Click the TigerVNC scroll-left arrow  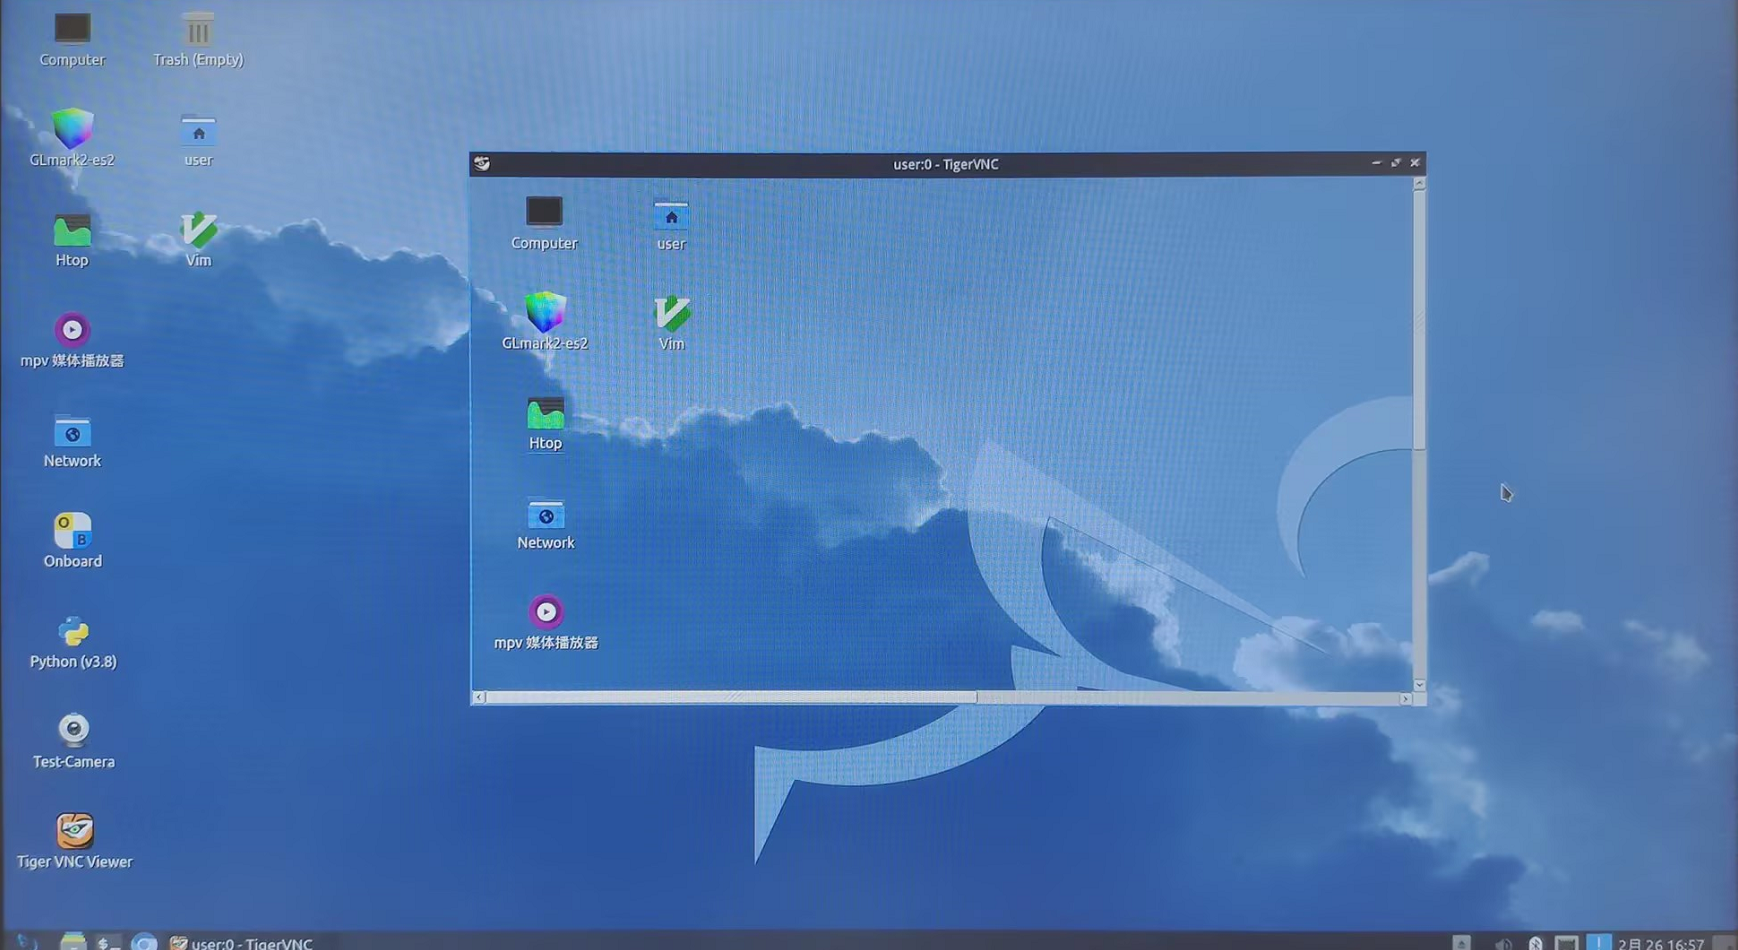click(479, 697)
